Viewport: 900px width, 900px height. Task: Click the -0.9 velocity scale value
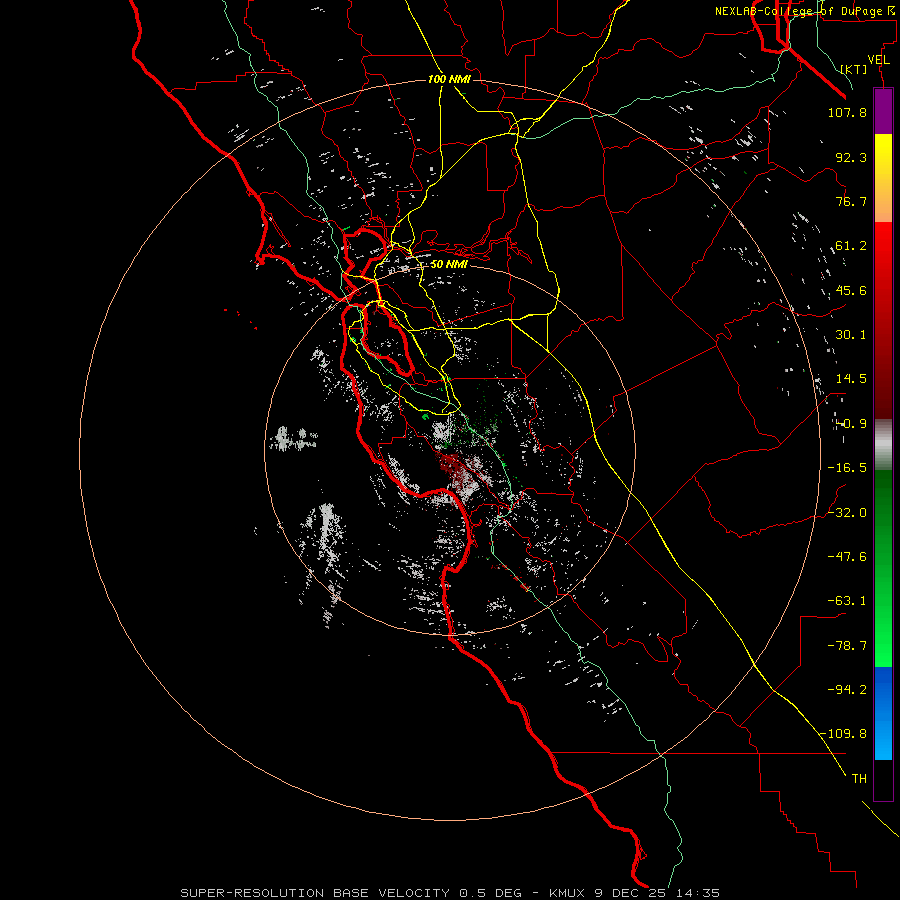(851, 424)
